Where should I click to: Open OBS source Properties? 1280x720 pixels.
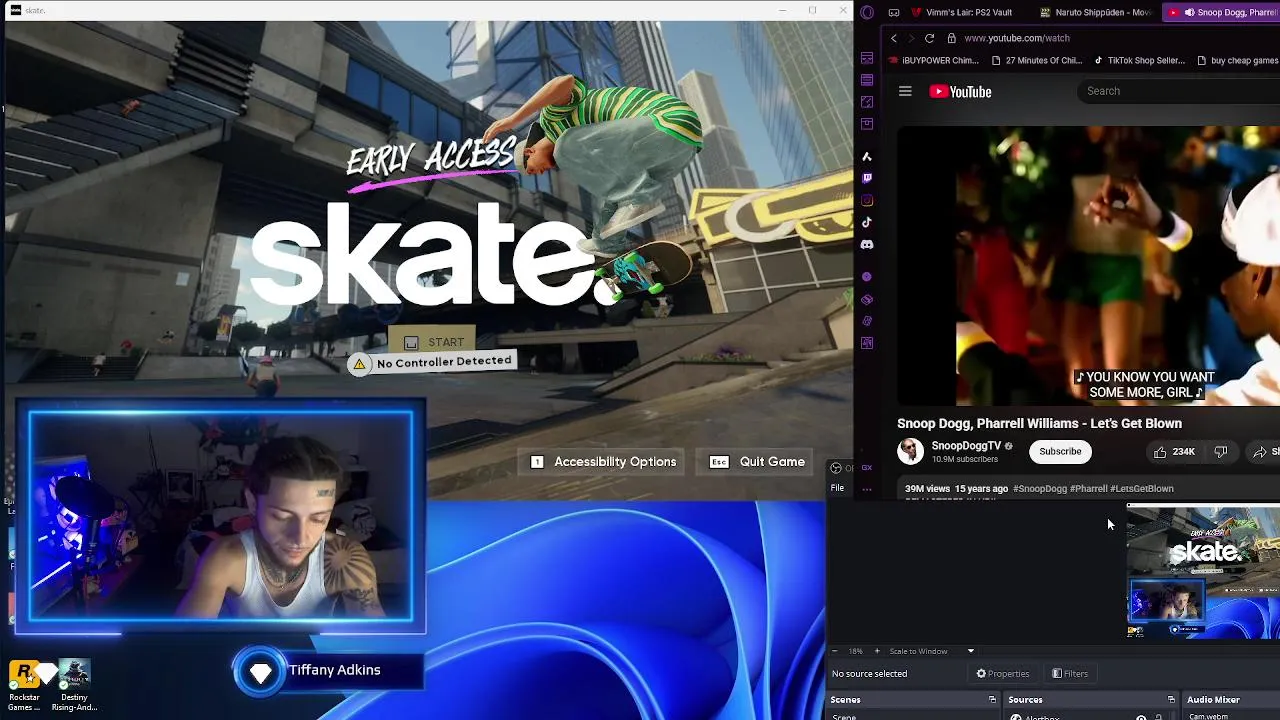tap(1003, 674)
